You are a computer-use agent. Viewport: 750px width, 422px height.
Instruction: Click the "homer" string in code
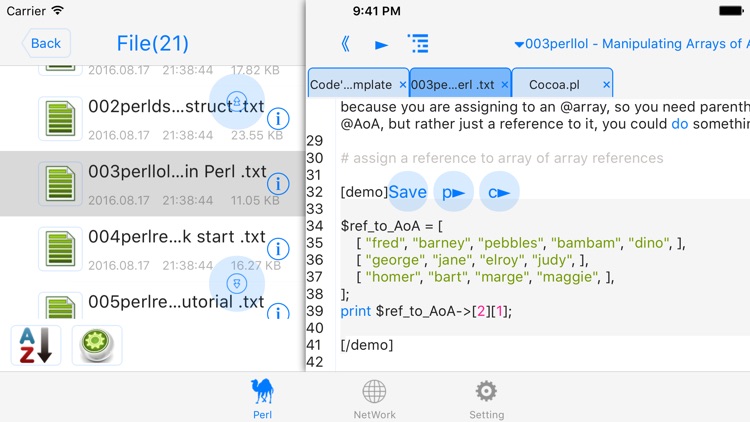pyautogui.click(x=393, y=277)
